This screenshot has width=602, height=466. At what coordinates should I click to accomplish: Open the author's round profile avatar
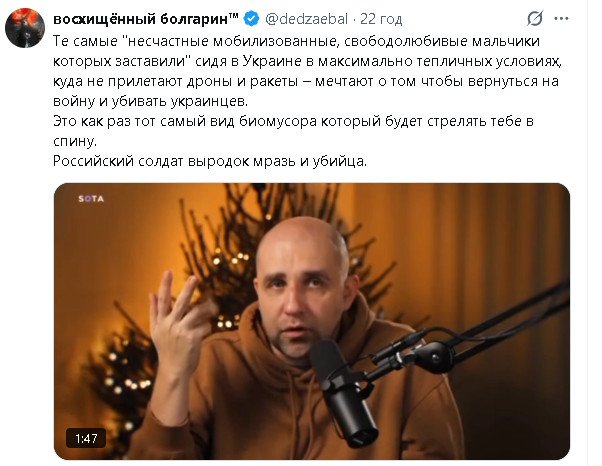coord(25,28)
